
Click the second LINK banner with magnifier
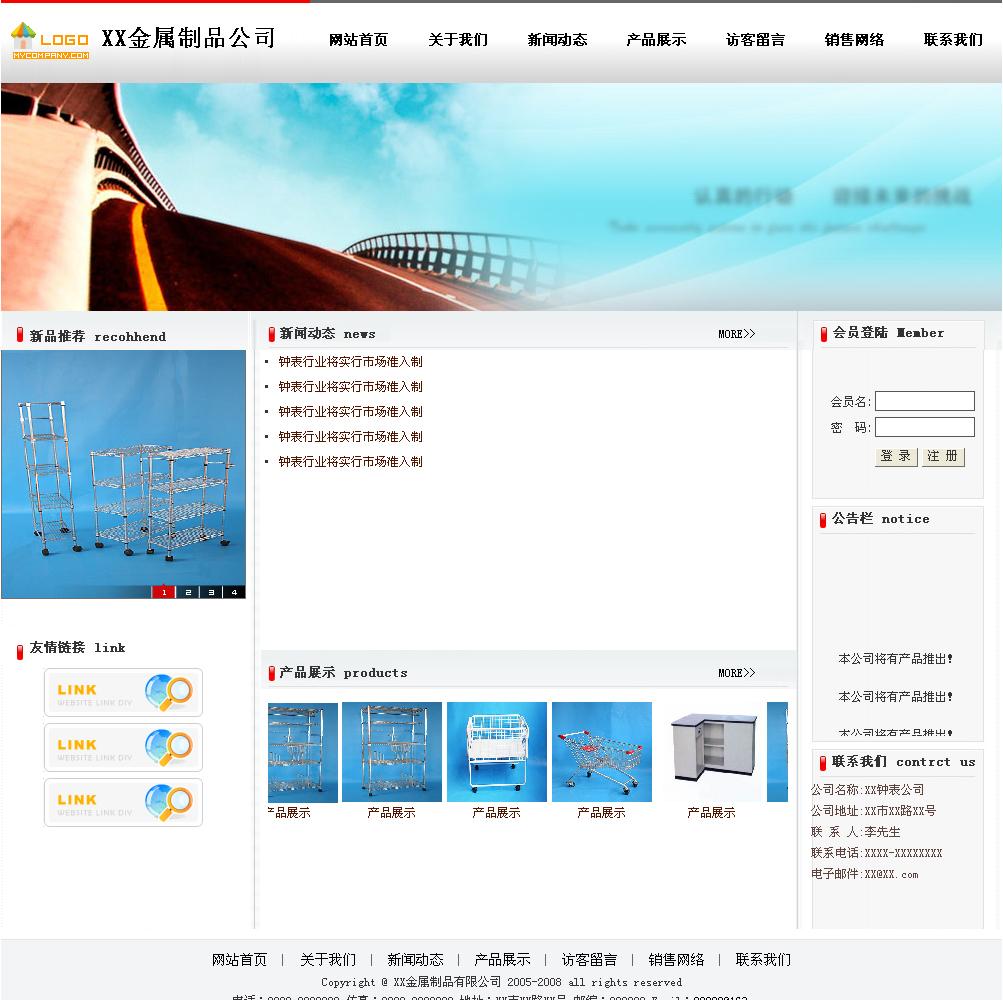click(123, 747)
